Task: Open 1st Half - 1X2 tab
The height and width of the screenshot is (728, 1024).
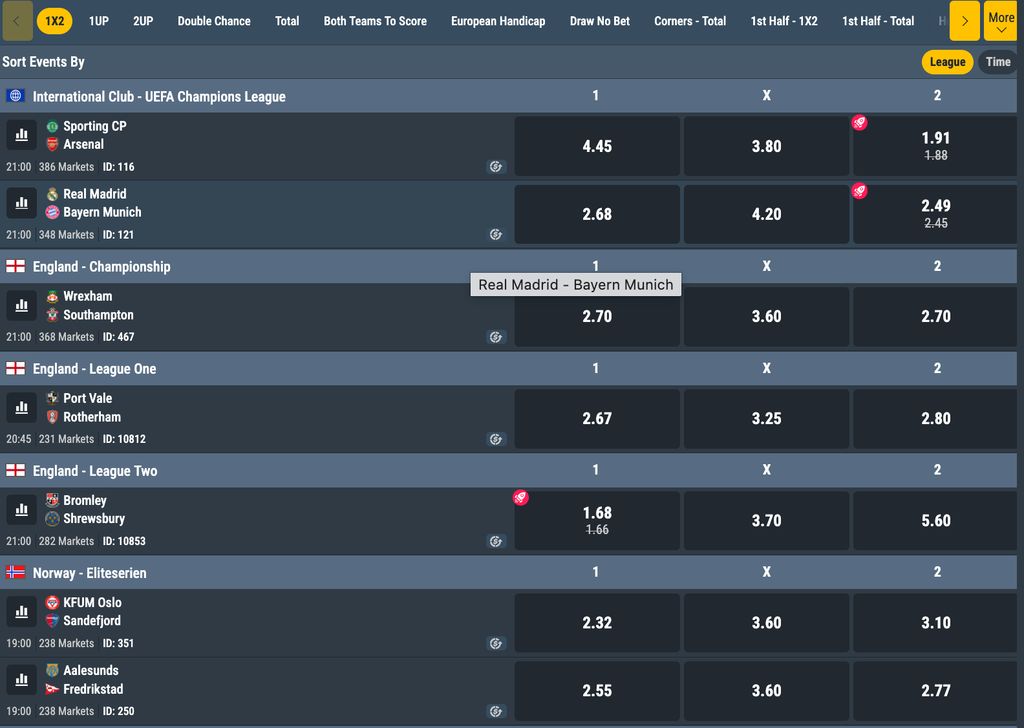Action: coord(784,21)
